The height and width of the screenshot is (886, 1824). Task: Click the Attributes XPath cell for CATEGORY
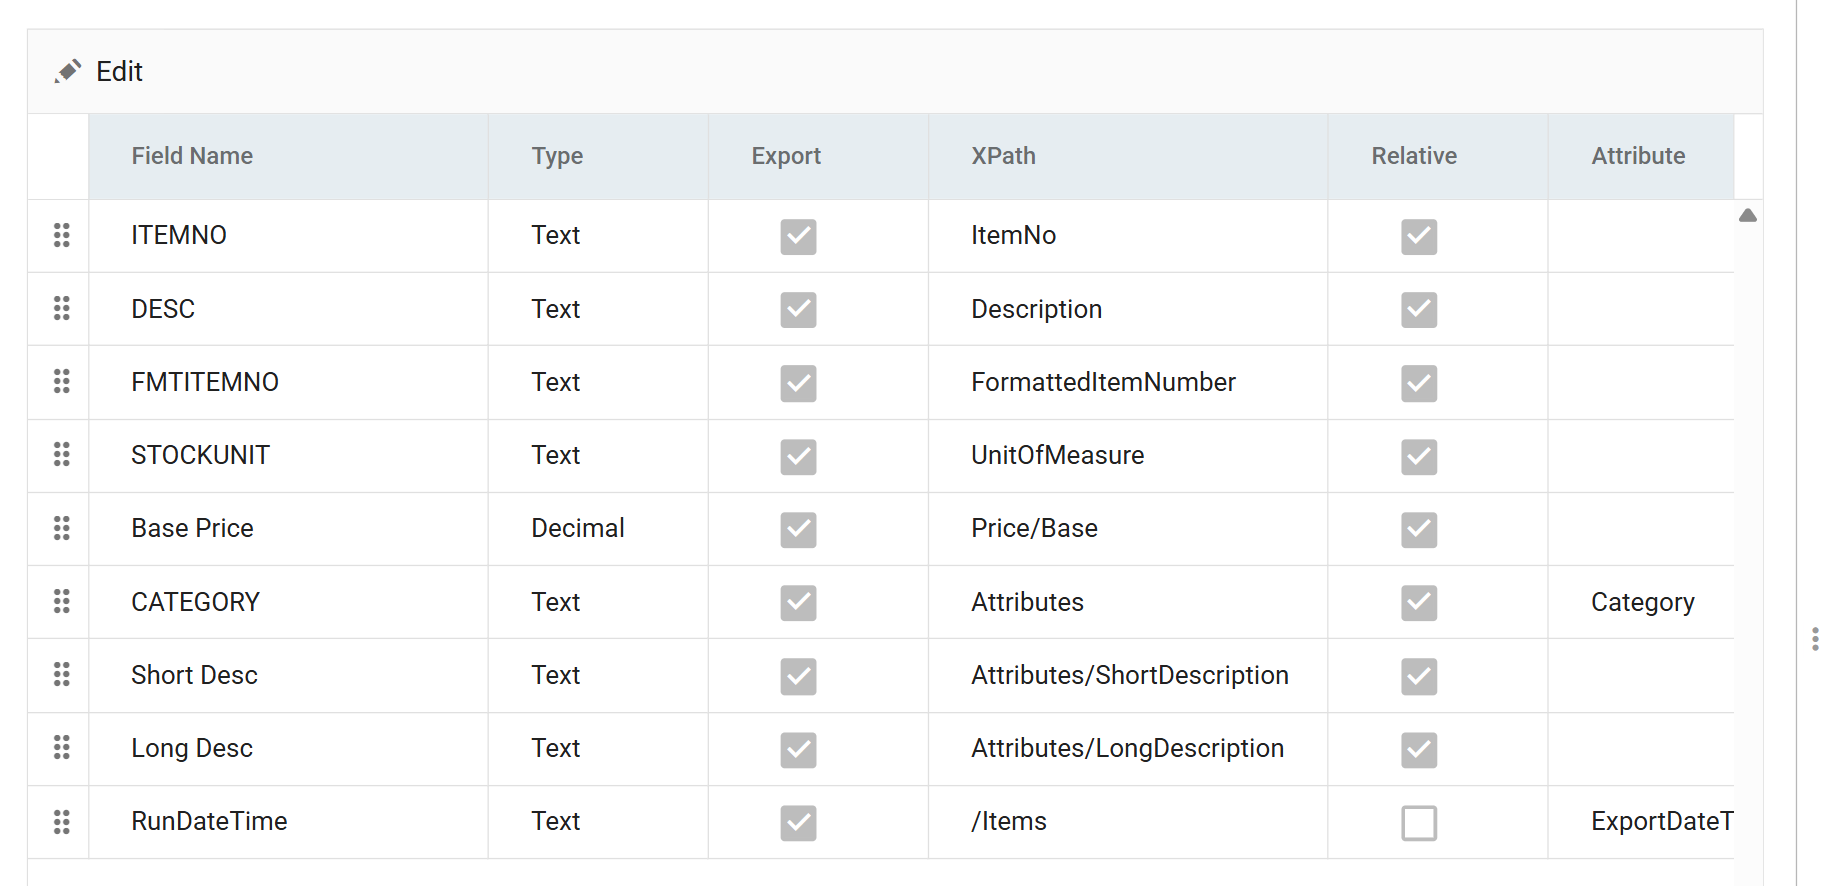click(x=1128, y=602)
